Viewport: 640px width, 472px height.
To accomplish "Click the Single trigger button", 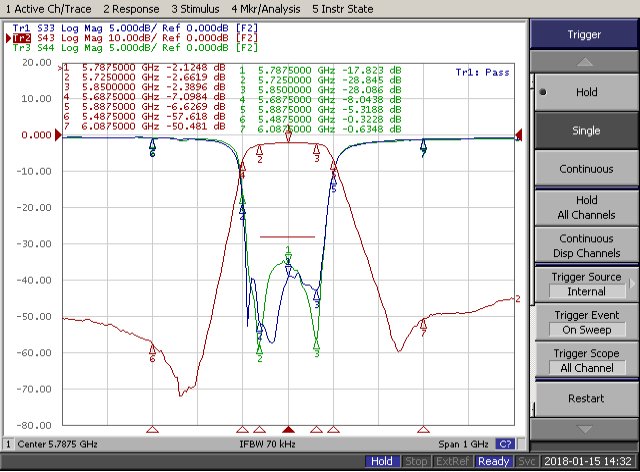I will 586,131.
